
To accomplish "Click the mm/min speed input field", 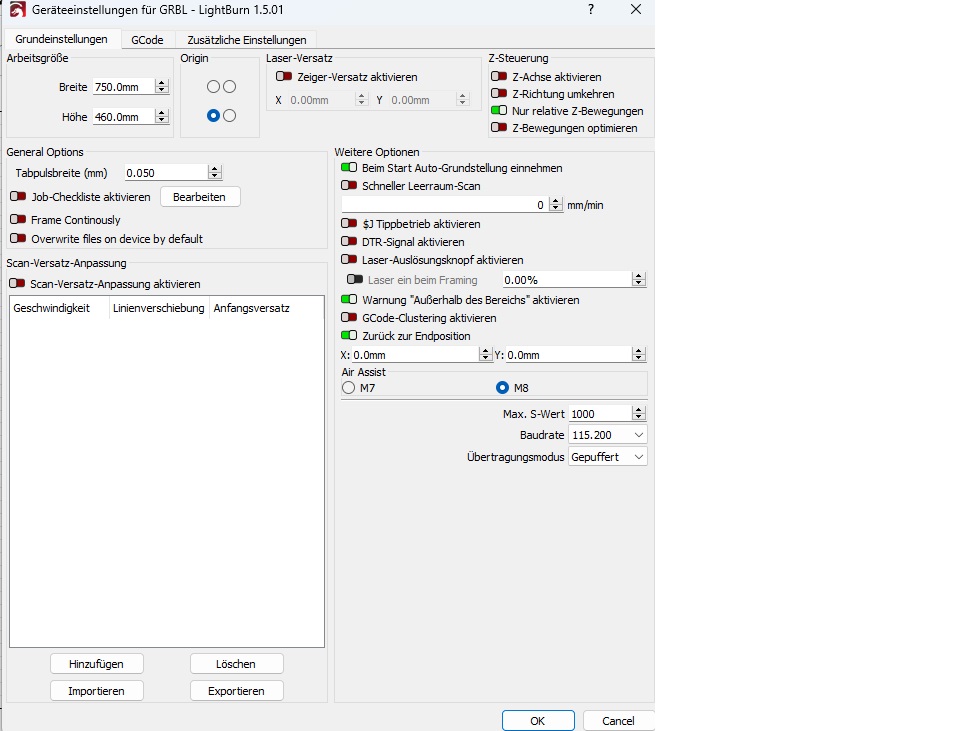I will 444,205.
